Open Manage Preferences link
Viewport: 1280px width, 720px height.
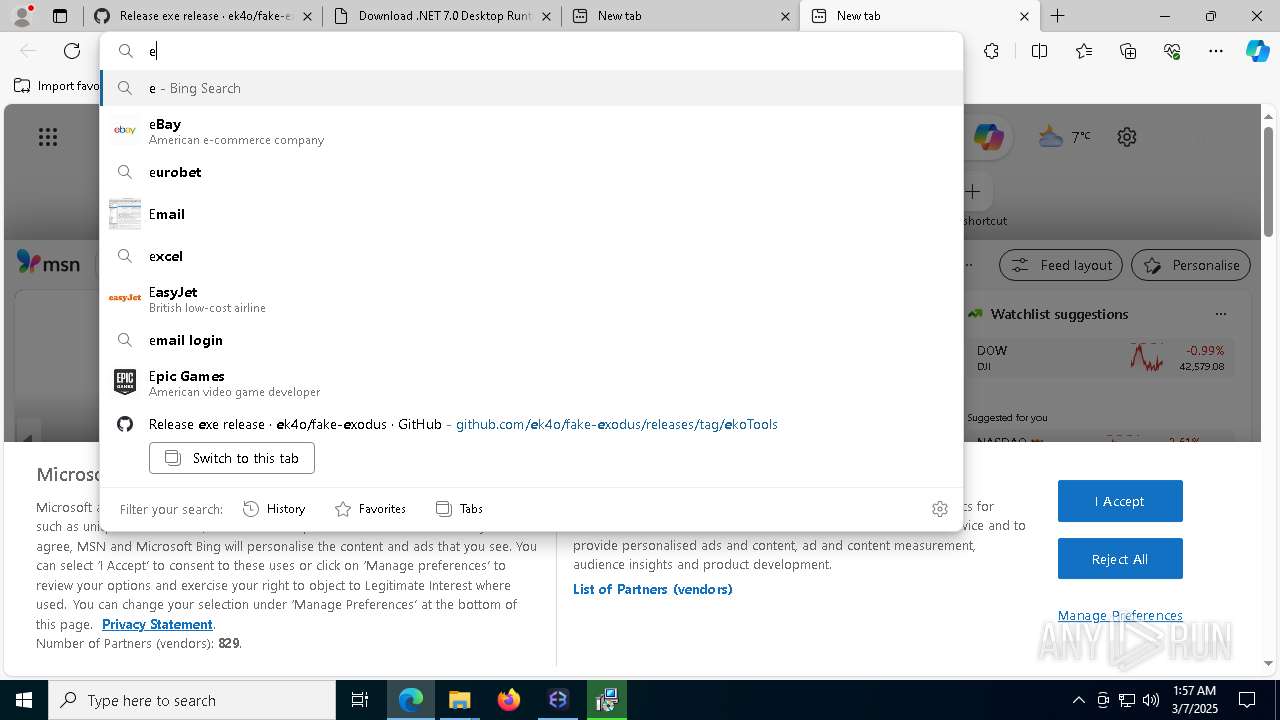tap(1120, 615)
